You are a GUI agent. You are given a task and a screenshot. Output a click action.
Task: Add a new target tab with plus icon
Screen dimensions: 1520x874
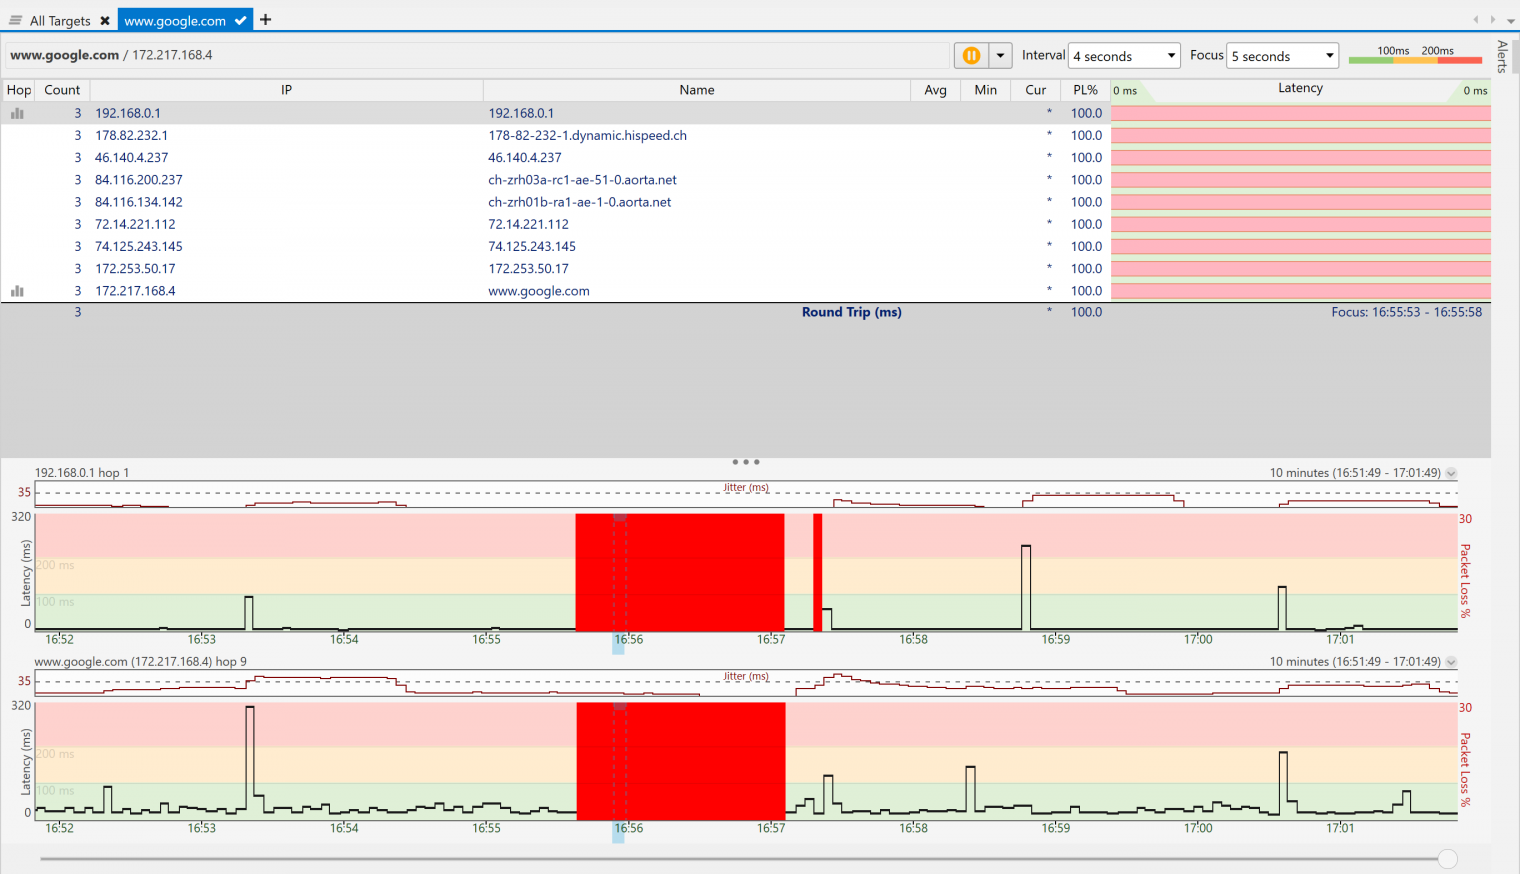(x=266, y=20)
